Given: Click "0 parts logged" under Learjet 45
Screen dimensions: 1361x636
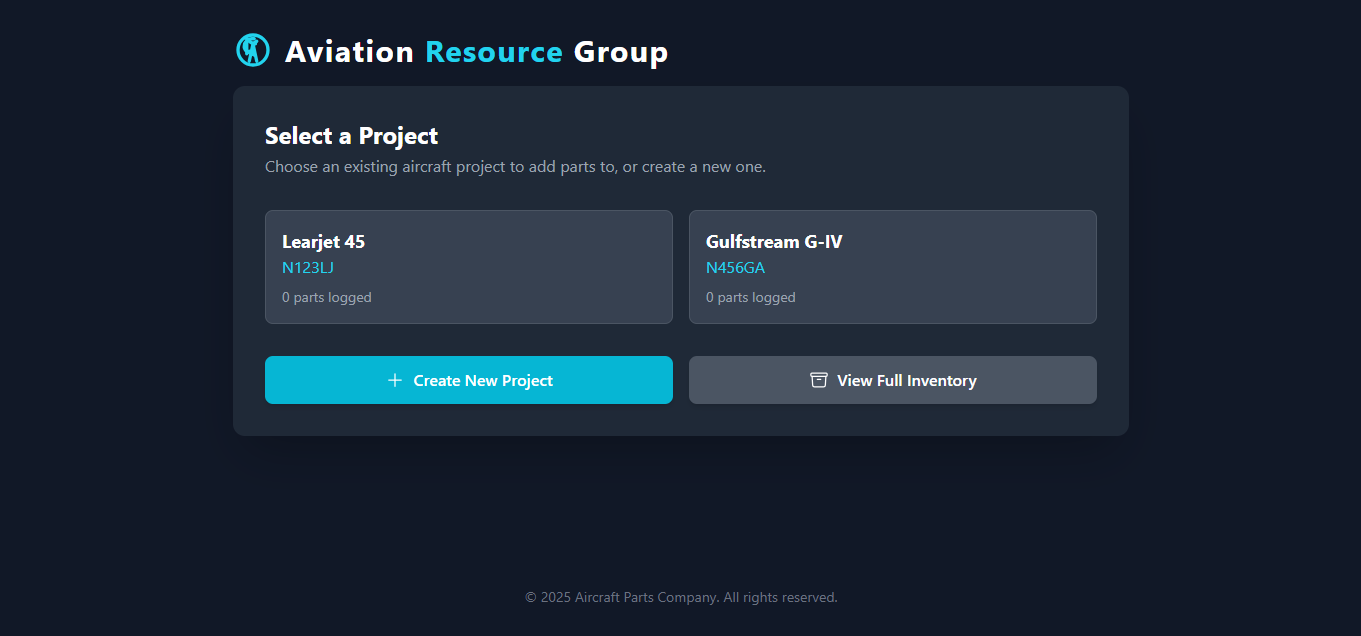Looking at the screenshot, I should pyautogui.click(x=326, y=298).
